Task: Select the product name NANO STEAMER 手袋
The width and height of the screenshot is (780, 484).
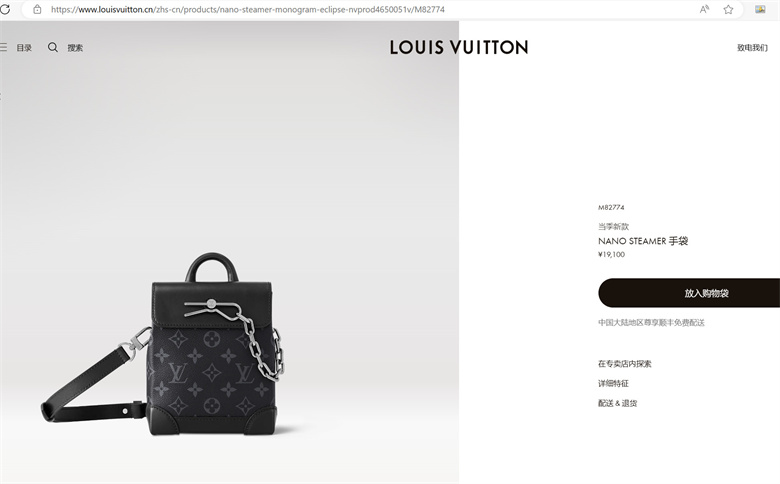Action: (643, 241)
